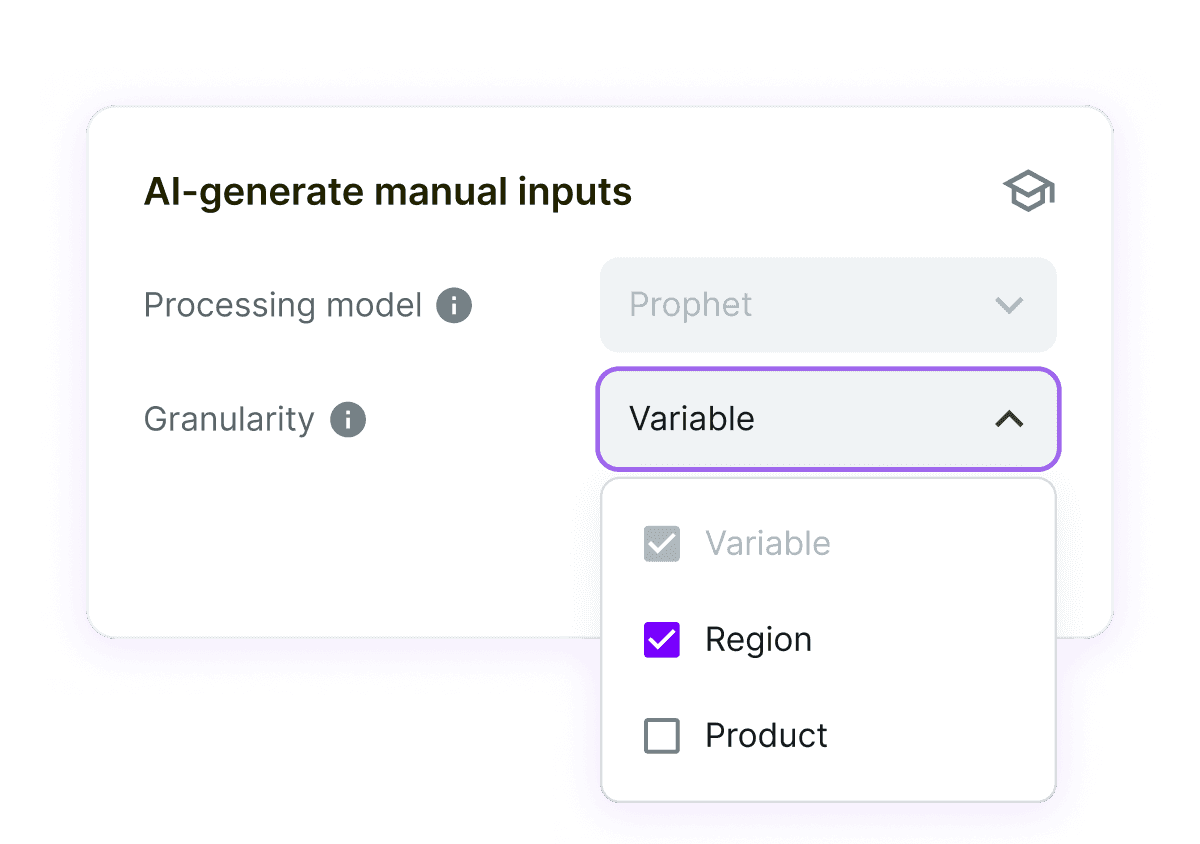Click the info icon beside Processing model
The width and height of the screenshot is (1200, 844).
point(453,305)
